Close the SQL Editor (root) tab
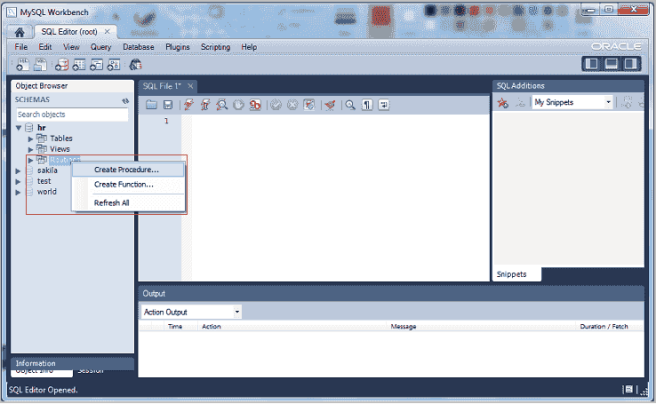This screenshot has width=656, height=405. pyautogui.click(x=107, y=32)
